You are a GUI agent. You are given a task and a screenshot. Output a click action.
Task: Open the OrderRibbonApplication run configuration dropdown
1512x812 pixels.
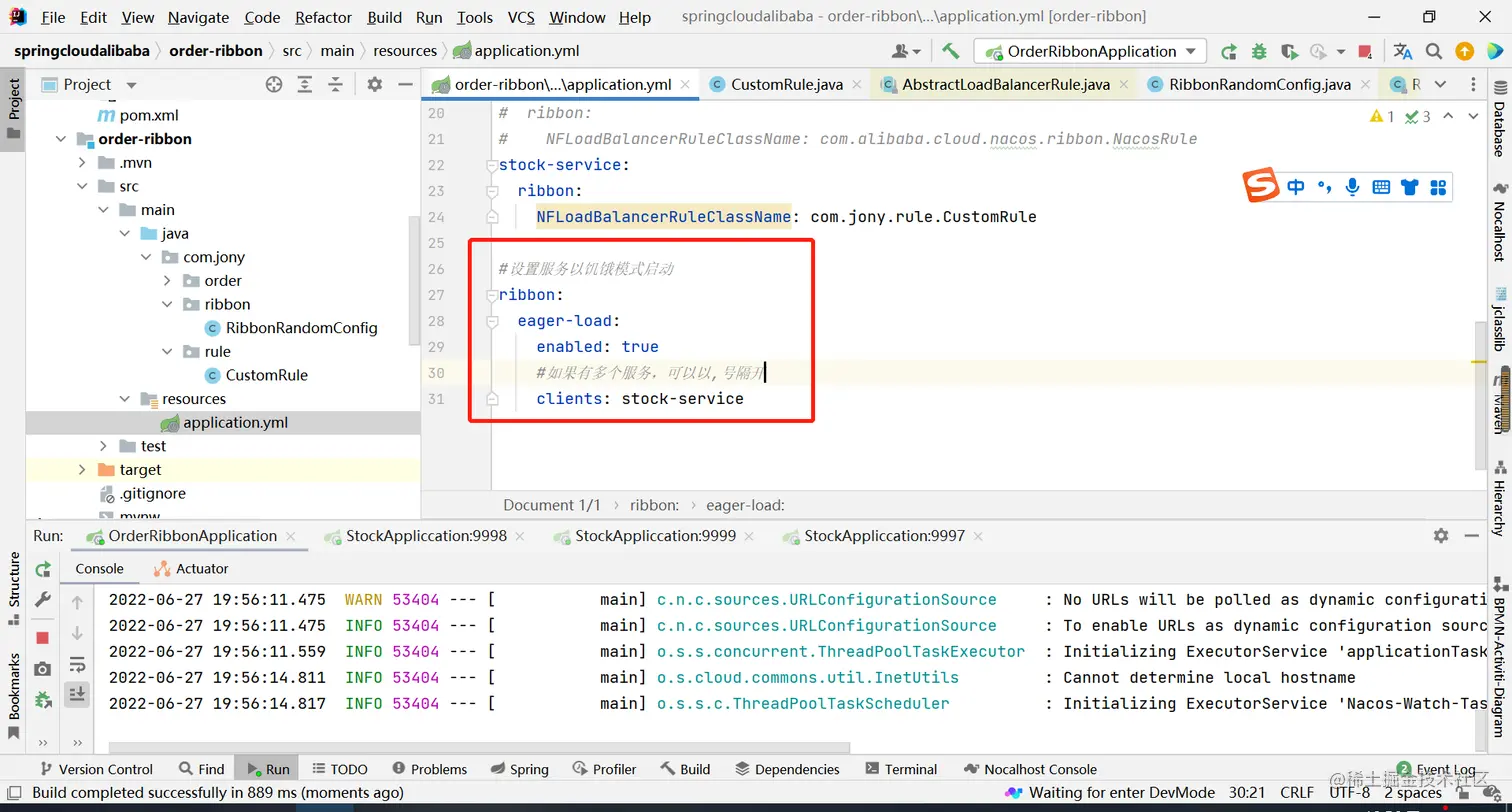[x=1091, y=51]
